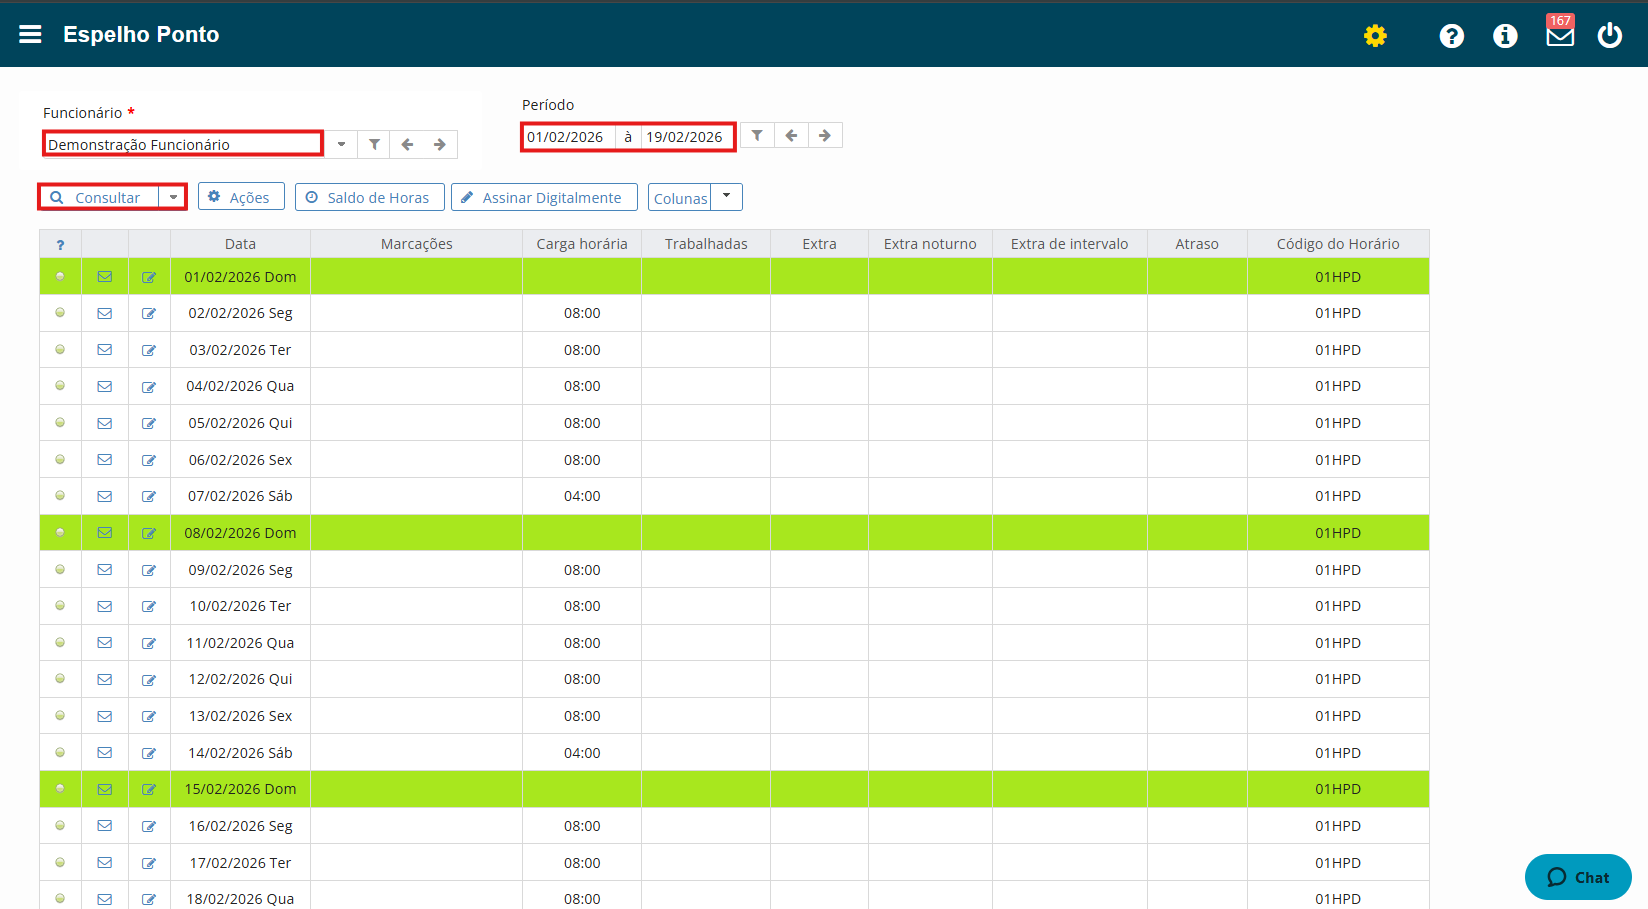Expand the Colunas dropdown arrow

point(727,196)
